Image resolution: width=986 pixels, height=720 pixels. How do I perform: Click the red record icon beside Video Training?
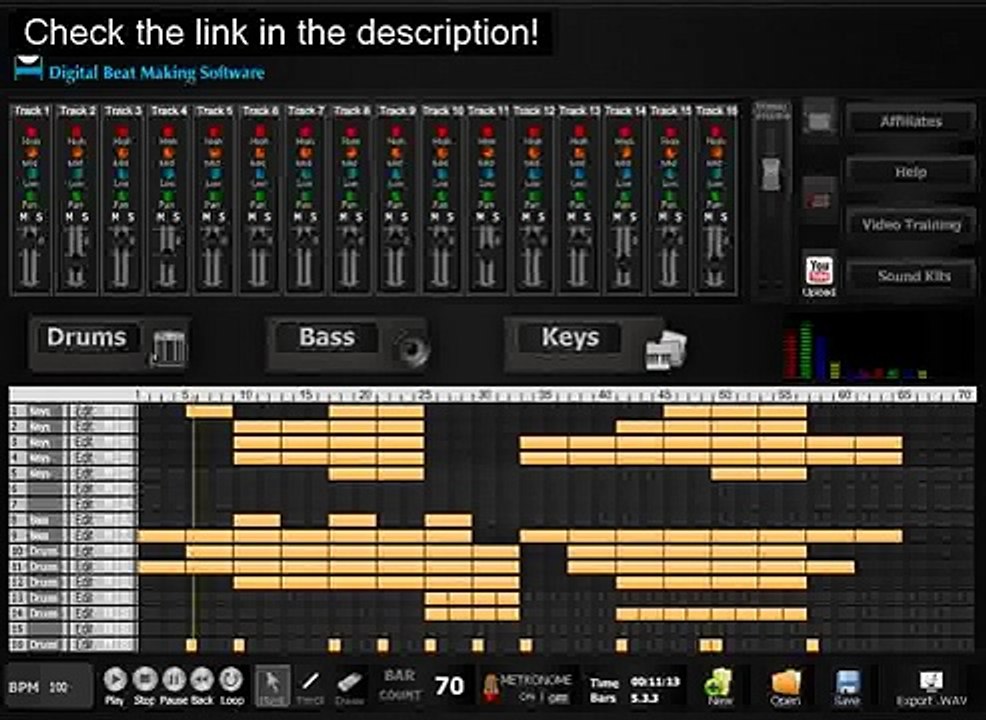click(819, 200)
